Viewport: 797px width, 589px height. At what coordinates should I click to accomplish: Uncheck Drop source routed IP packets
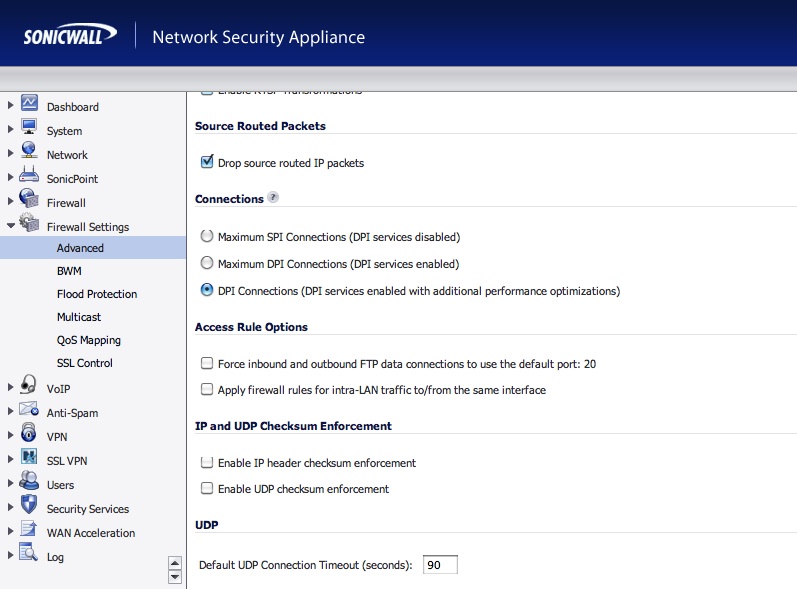coord(207,162)
